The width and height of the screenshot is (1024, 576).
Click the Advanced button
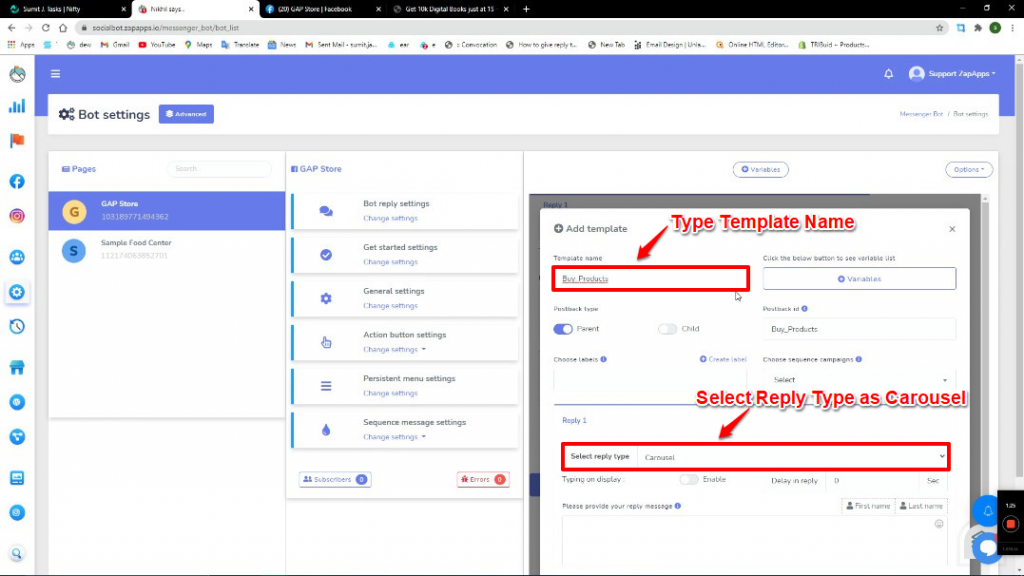[186, 114]
